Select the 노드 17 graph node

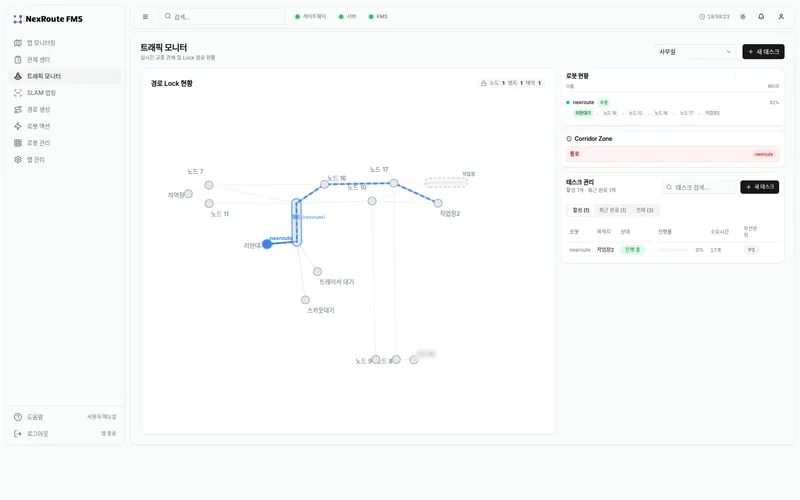coord(394,183)
